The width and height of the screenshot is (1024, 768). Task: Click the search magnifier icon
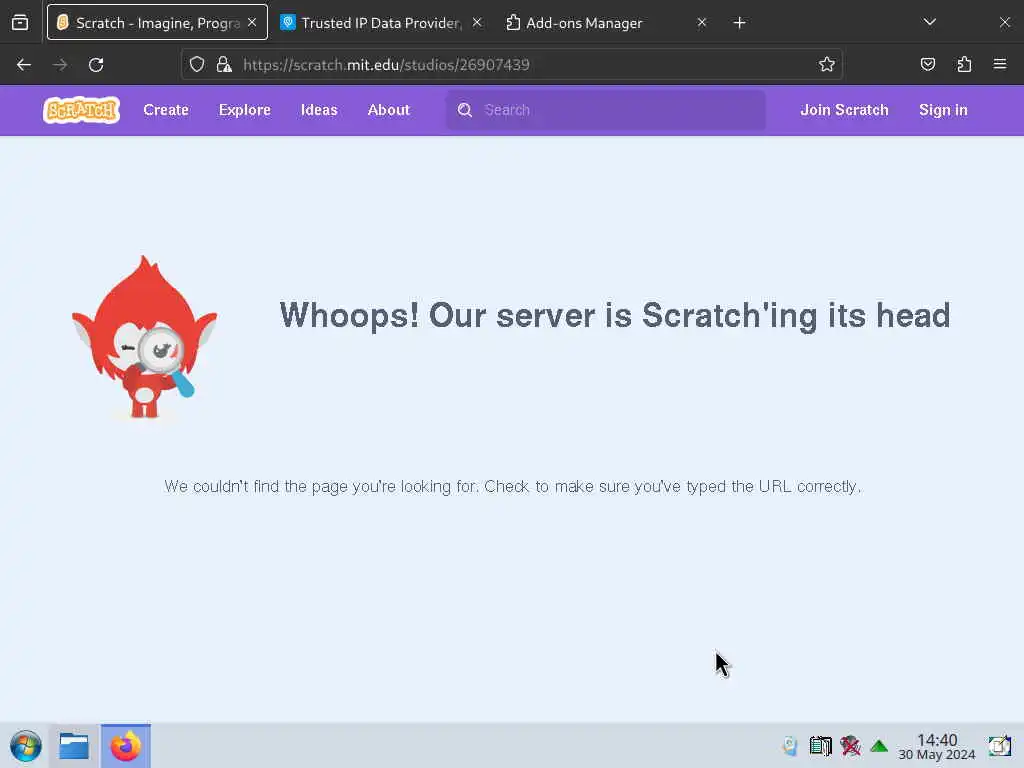(x=465, y=110)
